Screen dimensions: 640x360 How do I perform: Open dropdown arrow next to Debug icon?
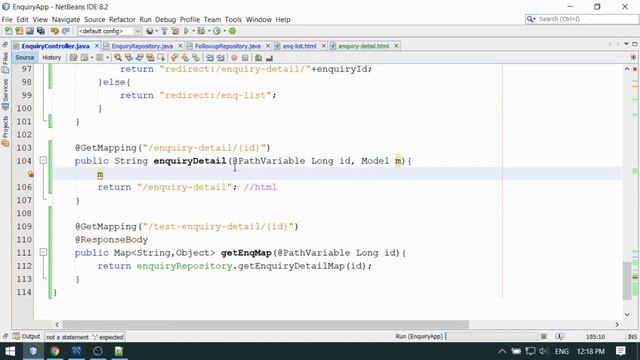209,31
